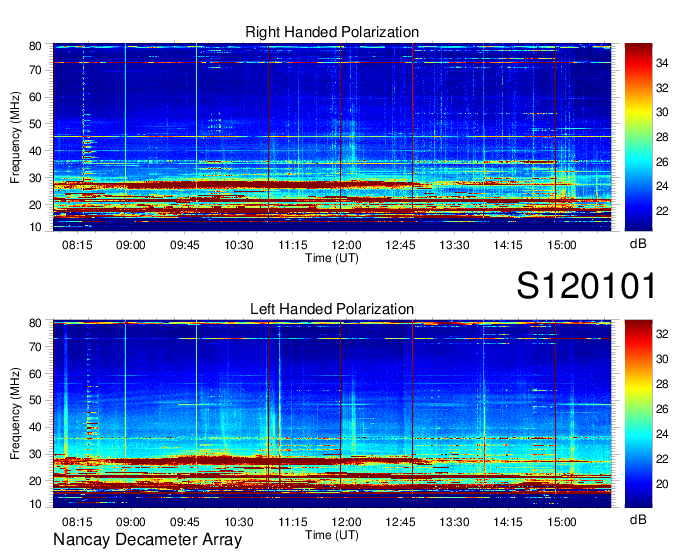This screenshot has height=552, width=680.
Task: Click the 60 MHz tick of the right-handed plot
Action: 35,97
